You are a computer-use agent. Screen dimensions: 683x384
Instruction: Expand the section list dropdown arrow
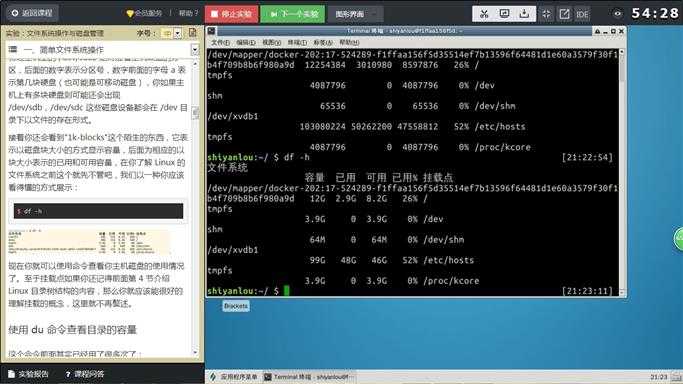tap(195, 50)
